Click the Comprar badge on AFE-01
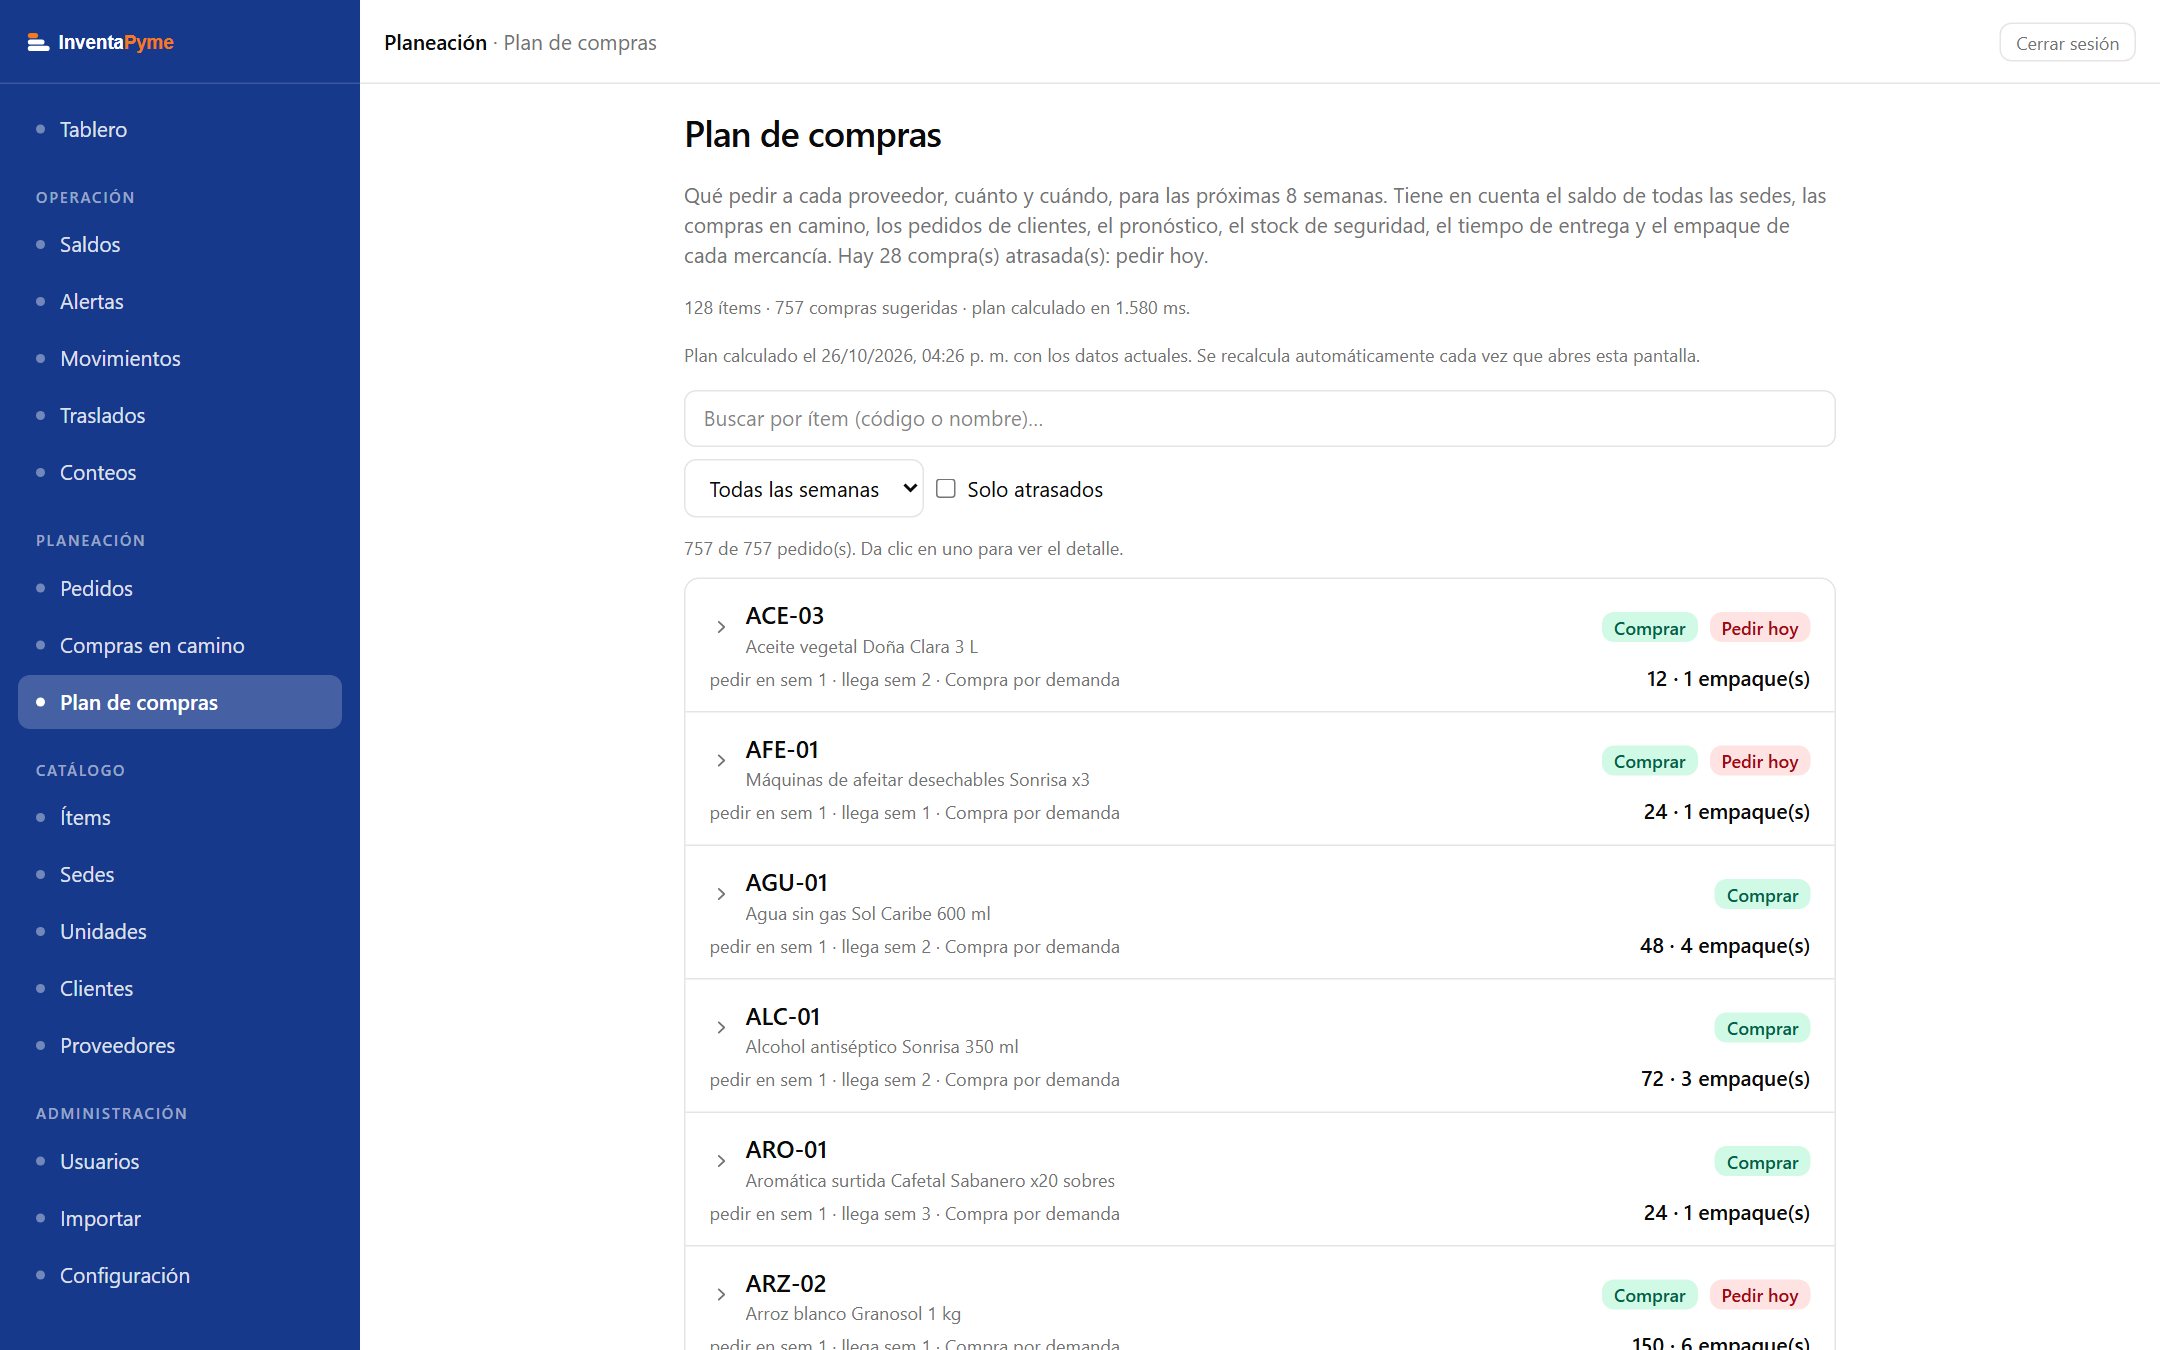Viewport: 2160px width, 1350px height. (x=1649, y=761)
